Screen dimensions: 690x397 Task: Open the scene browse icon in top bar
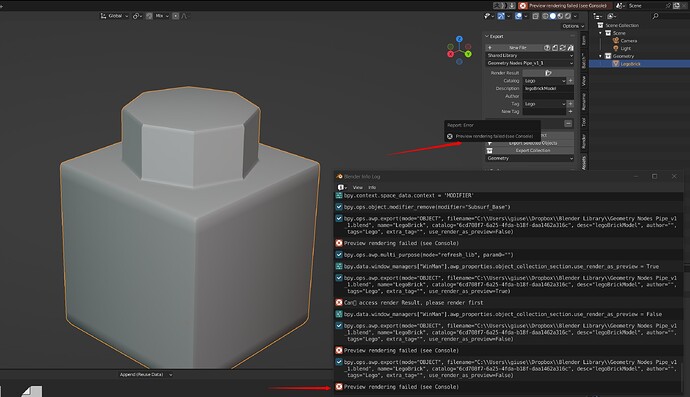[620, 6]
